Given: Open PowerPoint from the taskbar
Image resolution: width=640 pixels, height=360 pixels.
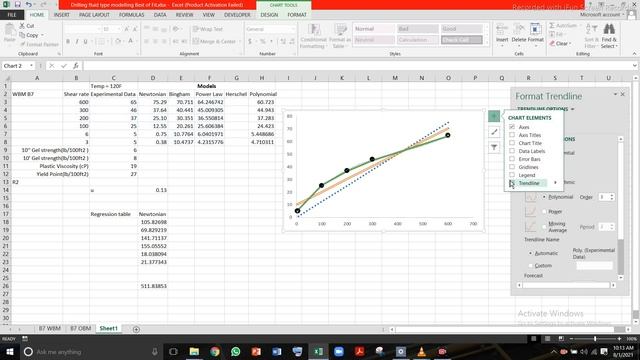Looking at the screenshot, I should 256,351.
